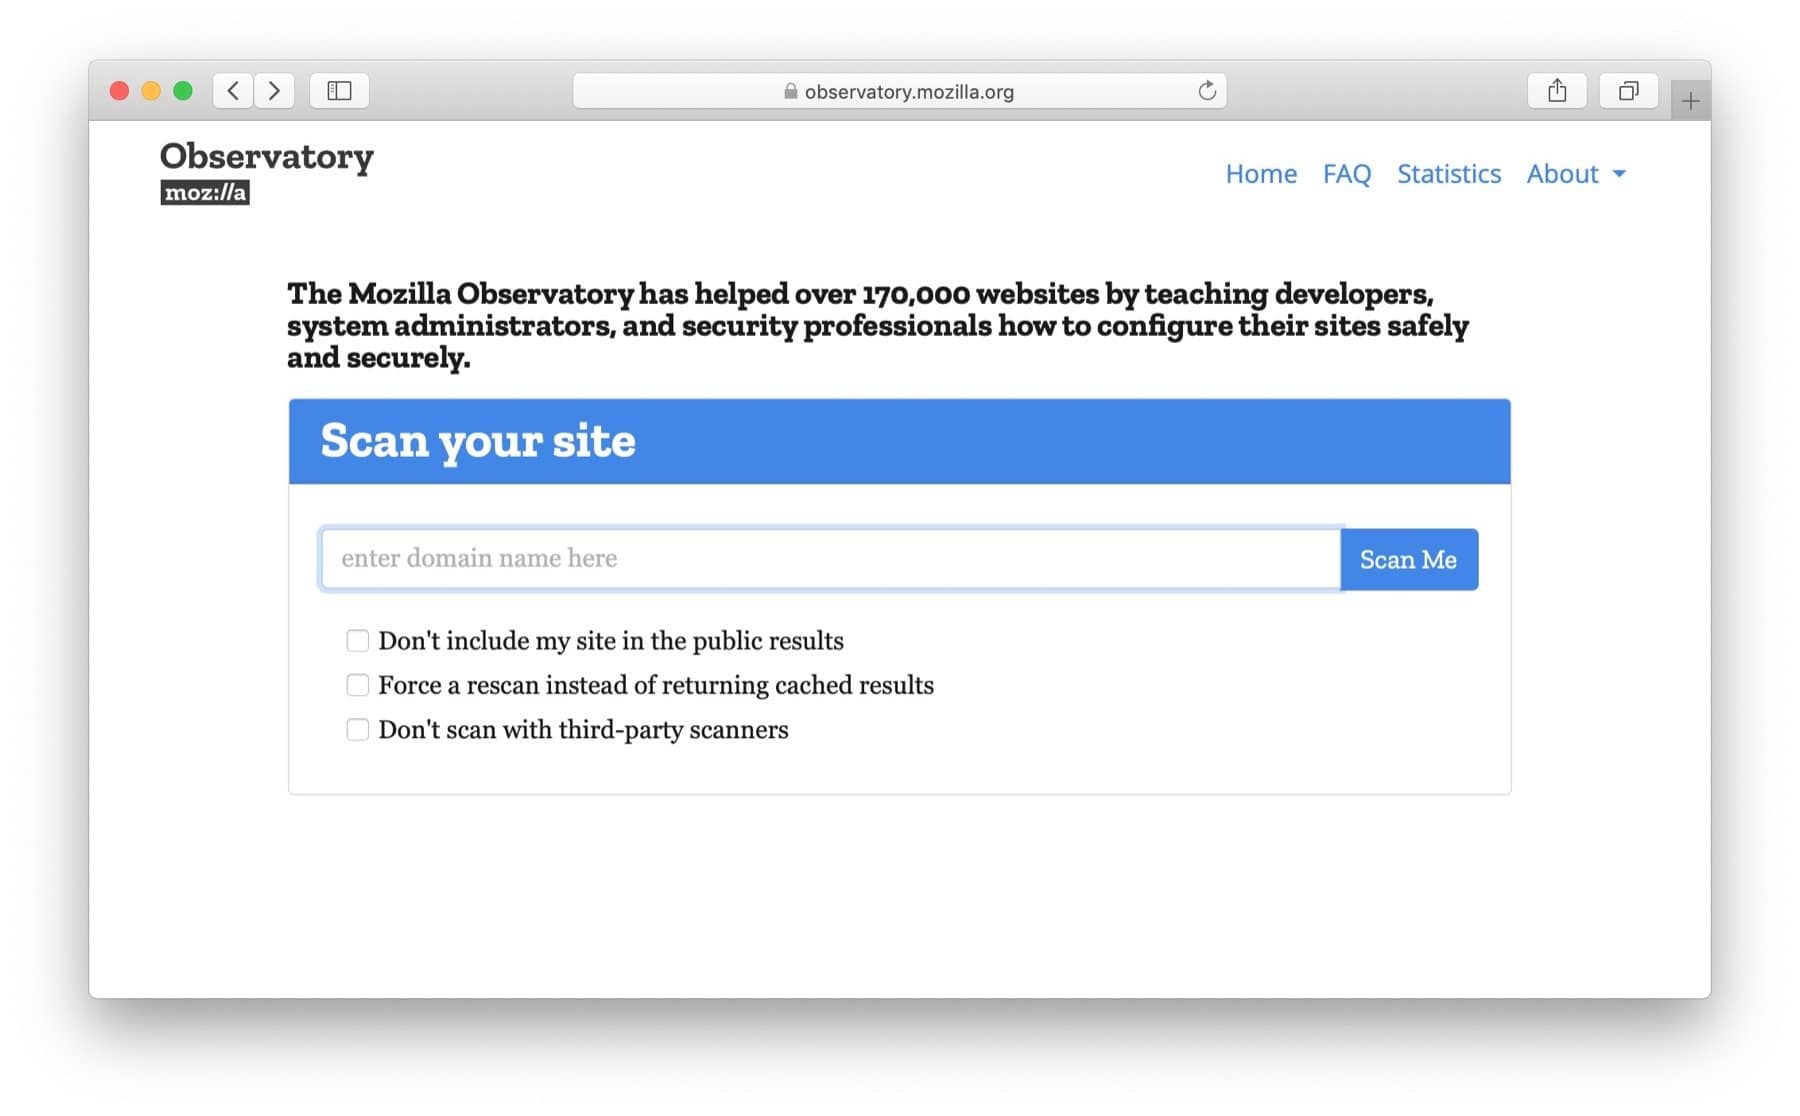
Task: Enable "Don't include my site in public results"
Action: click(357, 640)
